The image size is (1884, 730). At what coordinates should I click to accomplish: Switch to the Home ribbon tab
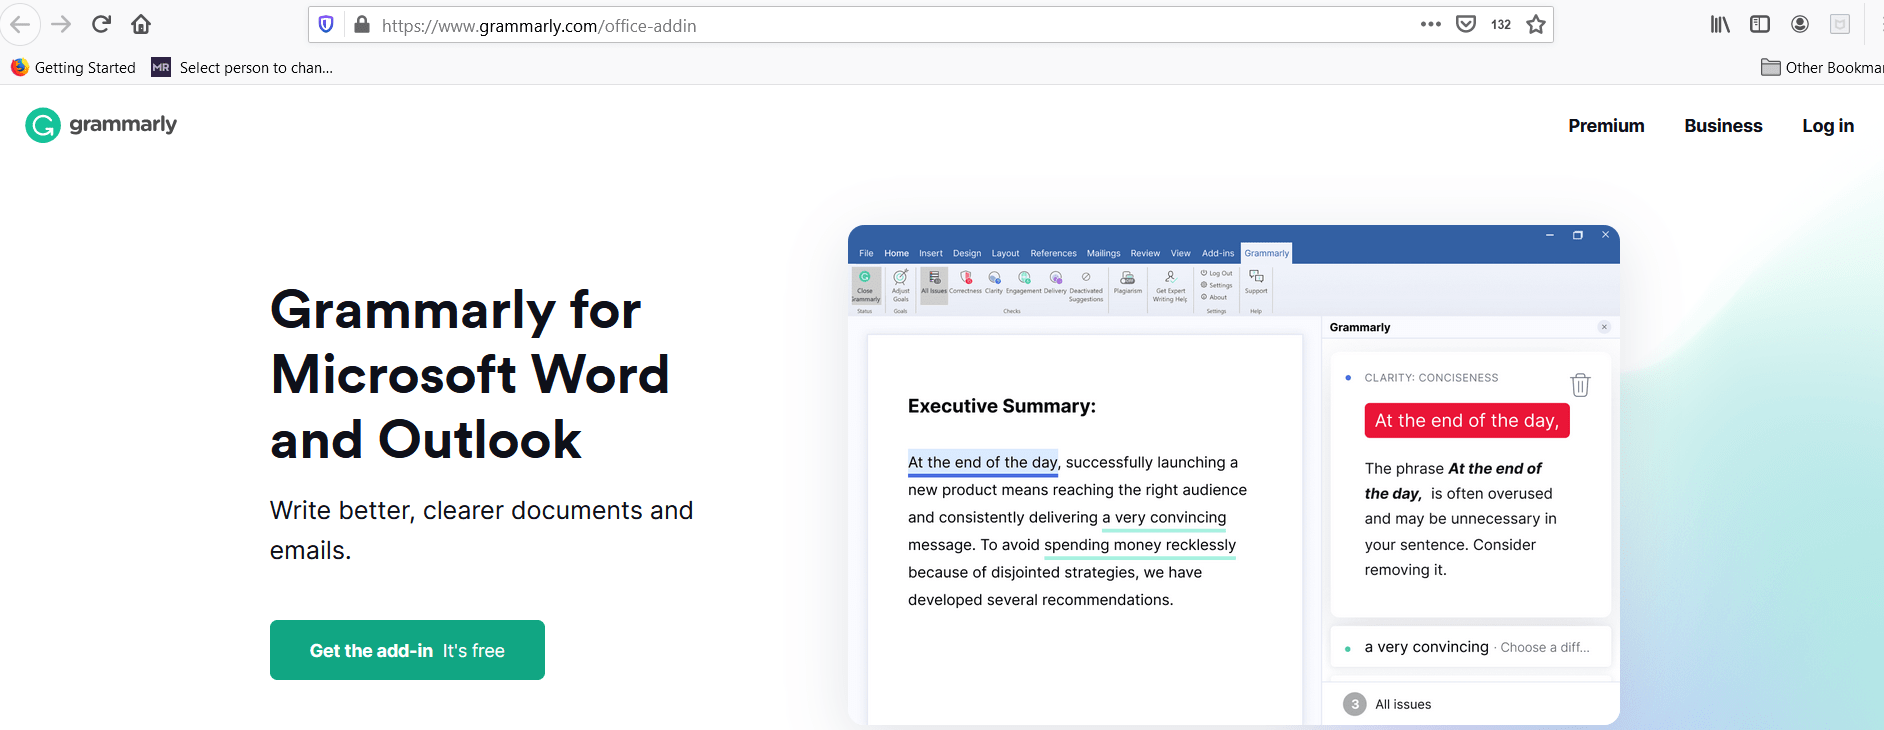[896, 253]
